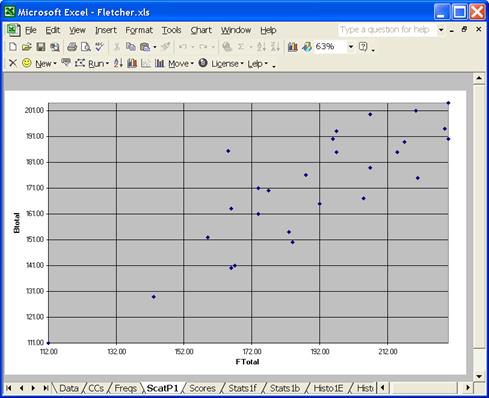Viewport: 489px width, 398px height.
Task: Click the Format Painter brush icon
Action: pos(166,47)
